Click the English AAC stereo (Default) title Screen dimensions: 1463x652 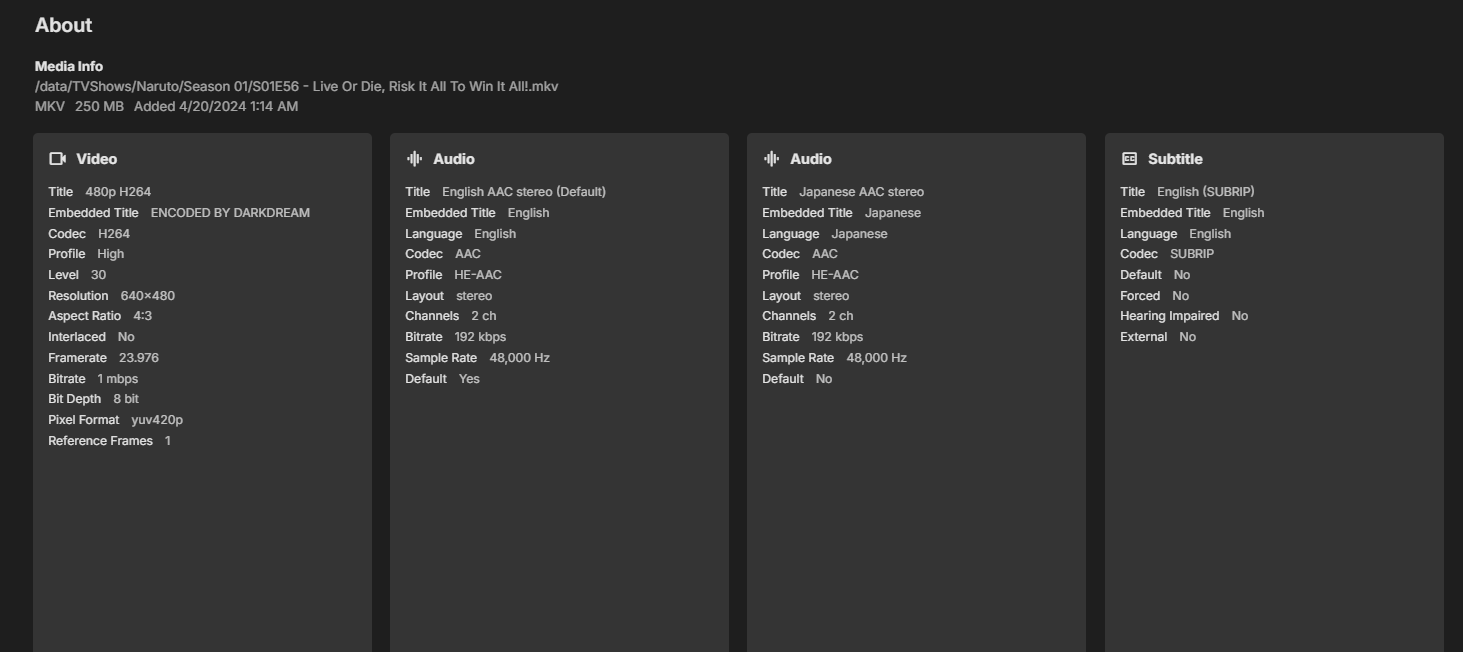pyautogui.click(x=524, y=192)
